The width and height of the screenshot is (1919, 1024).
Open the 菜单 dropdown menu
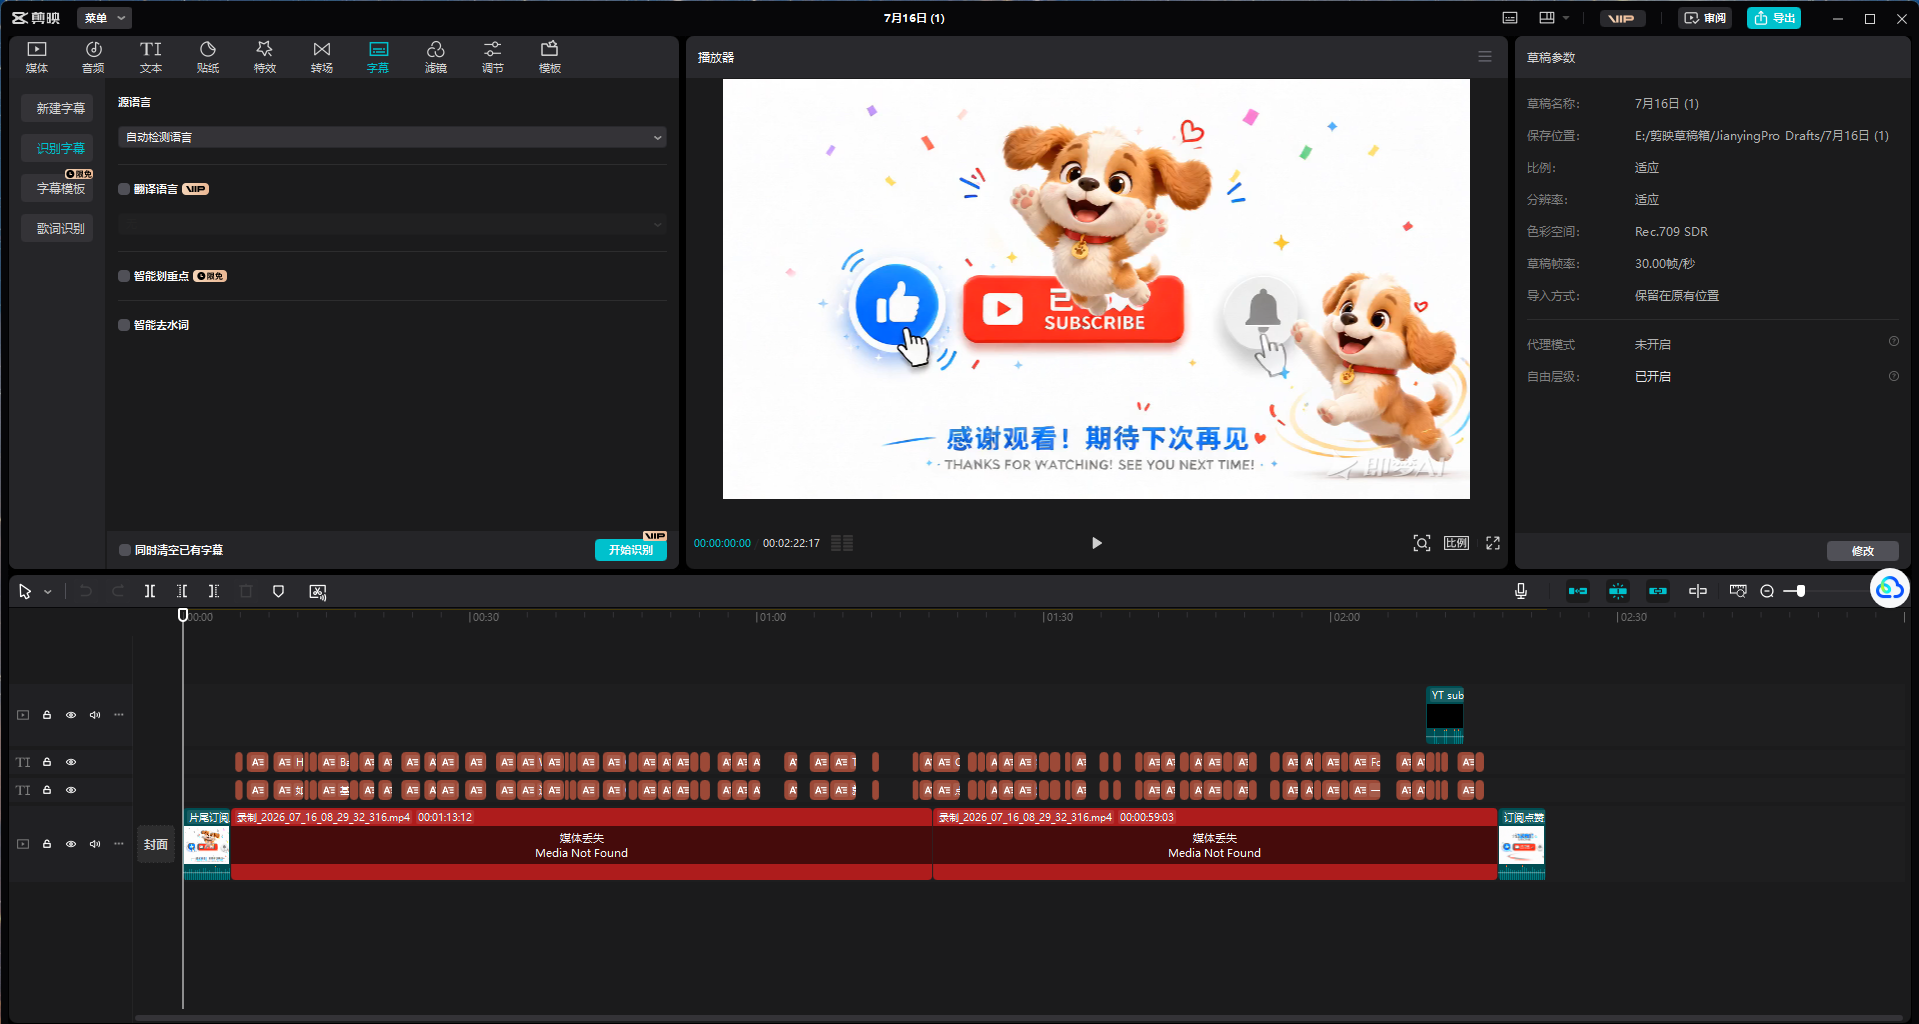coord(104,18)
